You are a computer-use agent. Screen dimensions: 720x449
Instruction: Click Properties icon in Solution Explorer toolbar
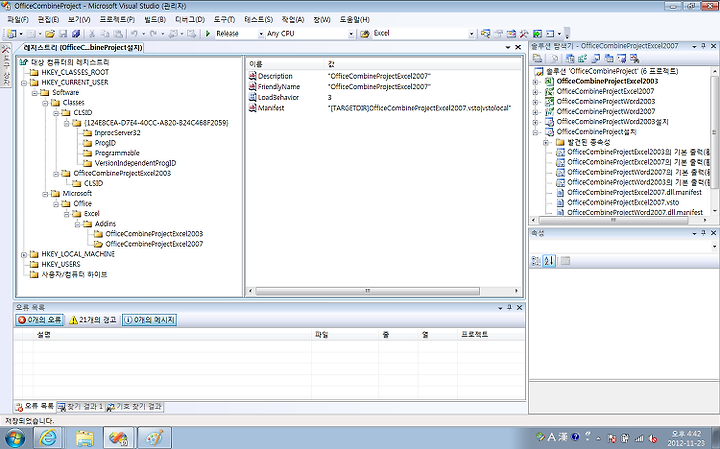point(537,58)
